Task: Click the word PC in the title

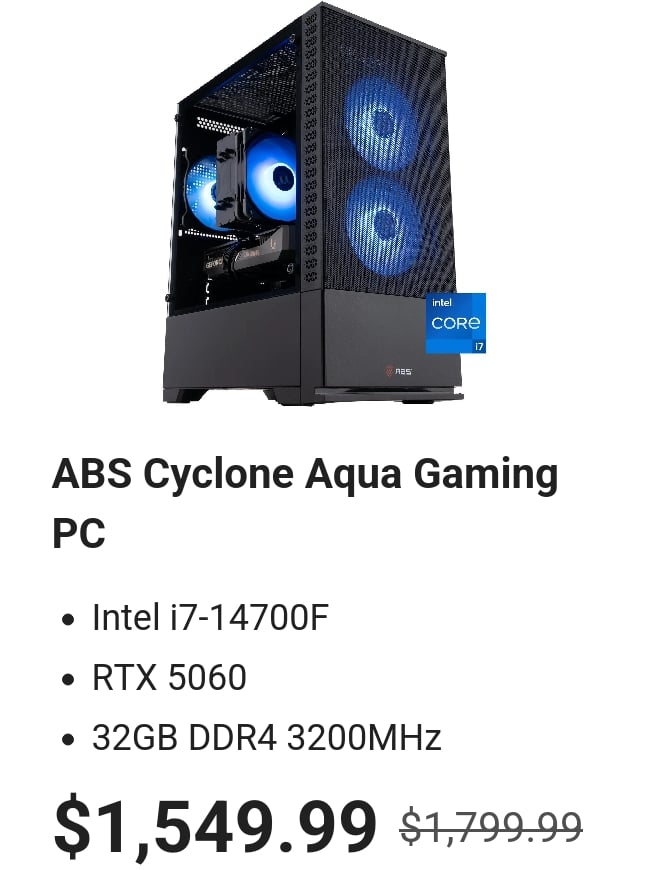Action: click(79, 534)
